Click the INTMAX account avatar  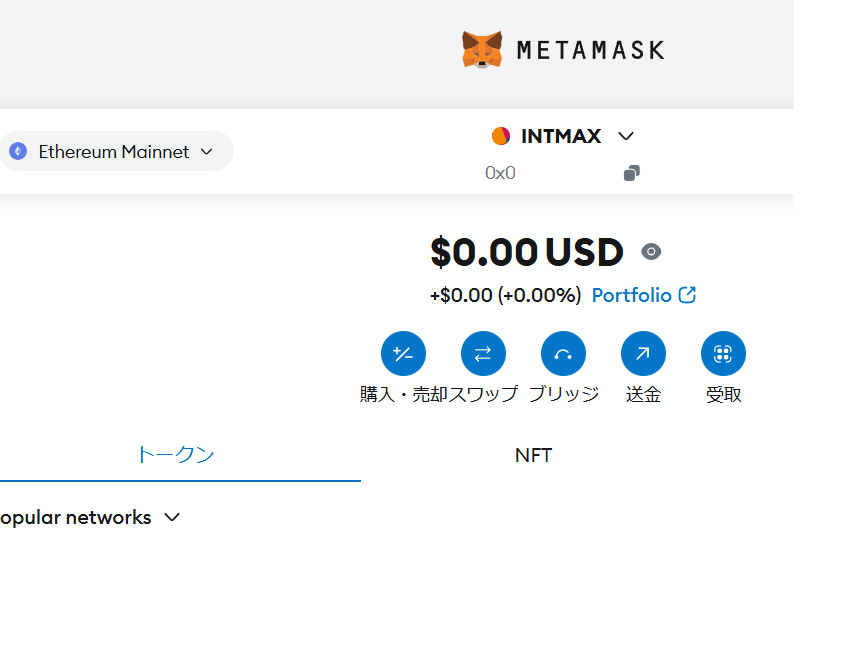[501, 136]
